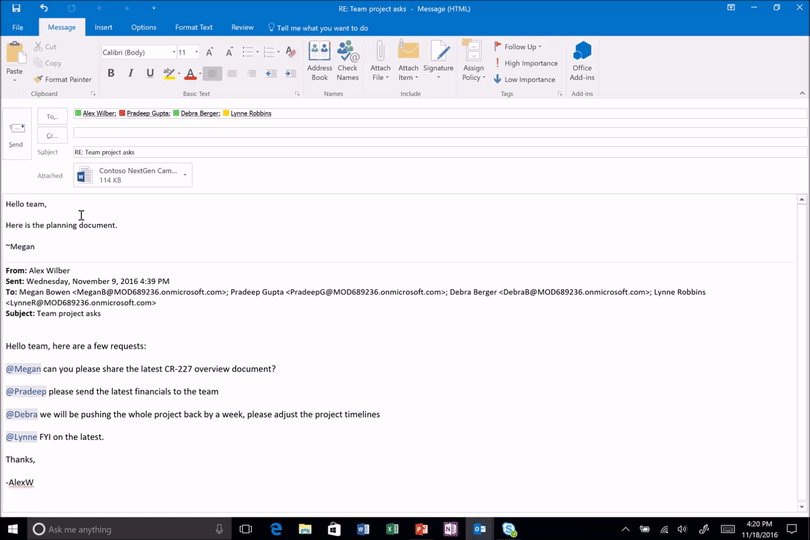Open Office Add-ins

(582, 61)
